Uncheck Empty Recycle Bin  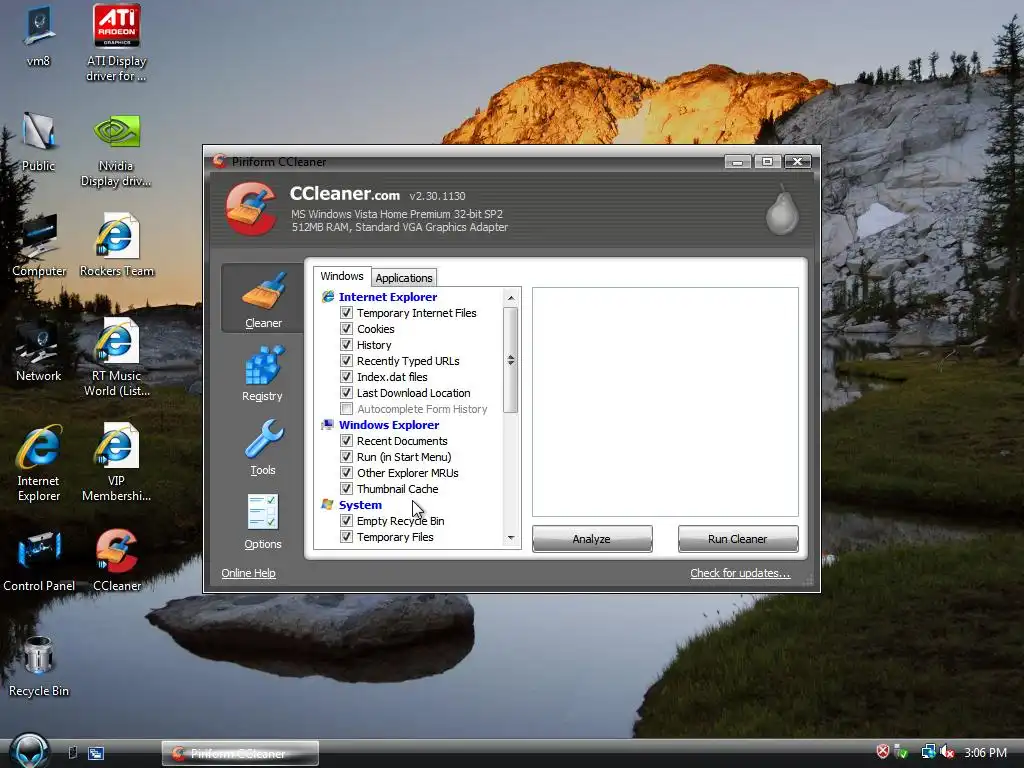347,521
